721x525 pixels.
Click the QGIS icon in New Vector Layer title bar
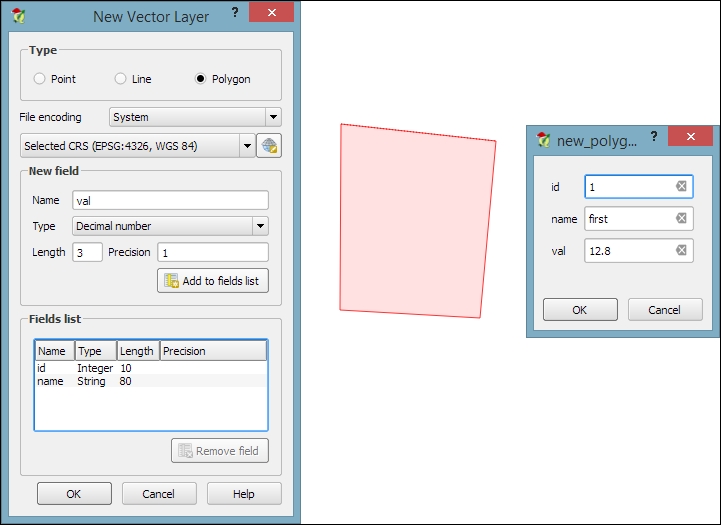(x=18, y=16)
